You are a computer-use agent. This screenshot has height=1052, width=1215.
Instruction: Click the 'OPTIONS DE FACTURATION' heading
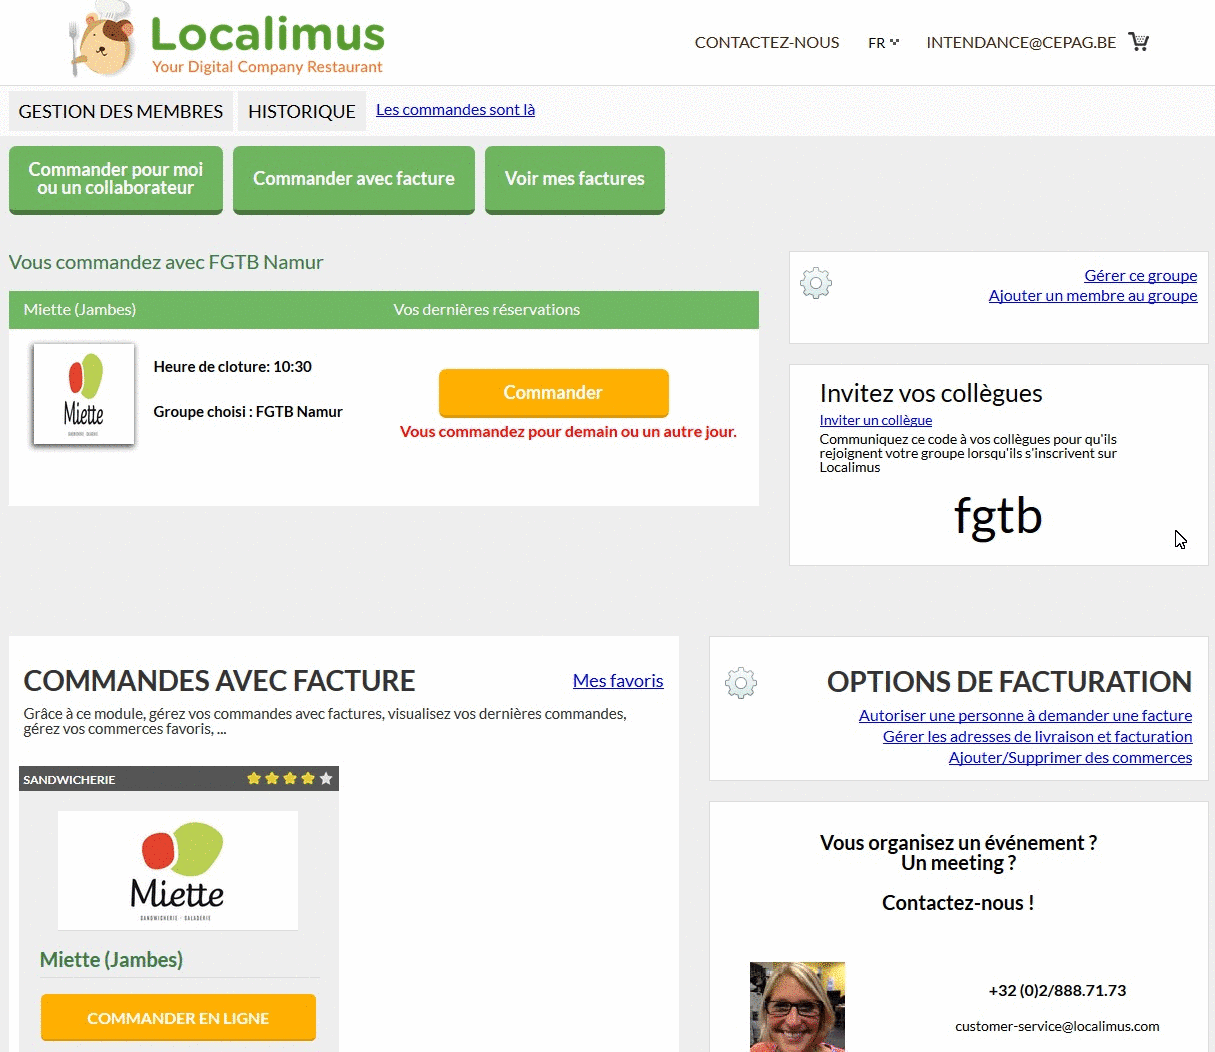click(1009, 682)
